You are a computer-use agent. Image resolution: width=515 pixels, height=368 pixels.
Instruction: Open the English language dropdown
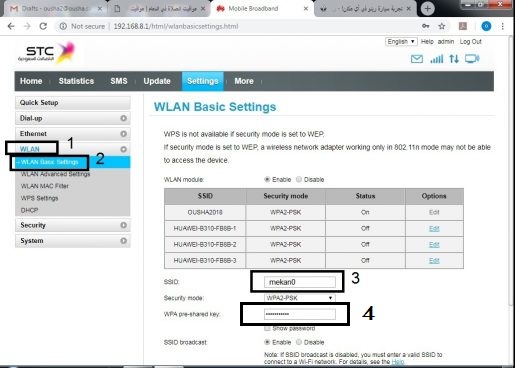(x=401, y=42)
